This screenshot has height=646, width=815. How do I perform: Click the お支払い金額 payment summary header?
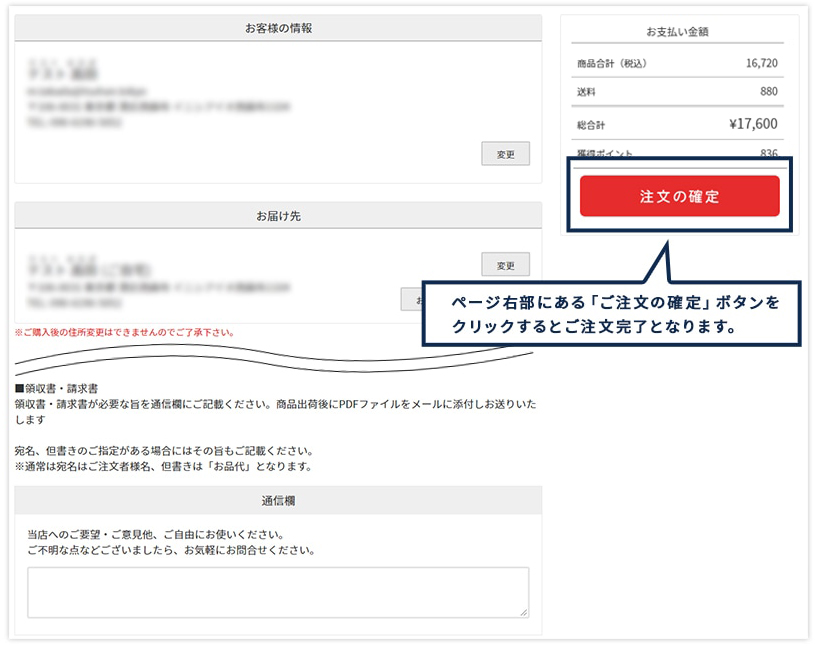[676, 30]
